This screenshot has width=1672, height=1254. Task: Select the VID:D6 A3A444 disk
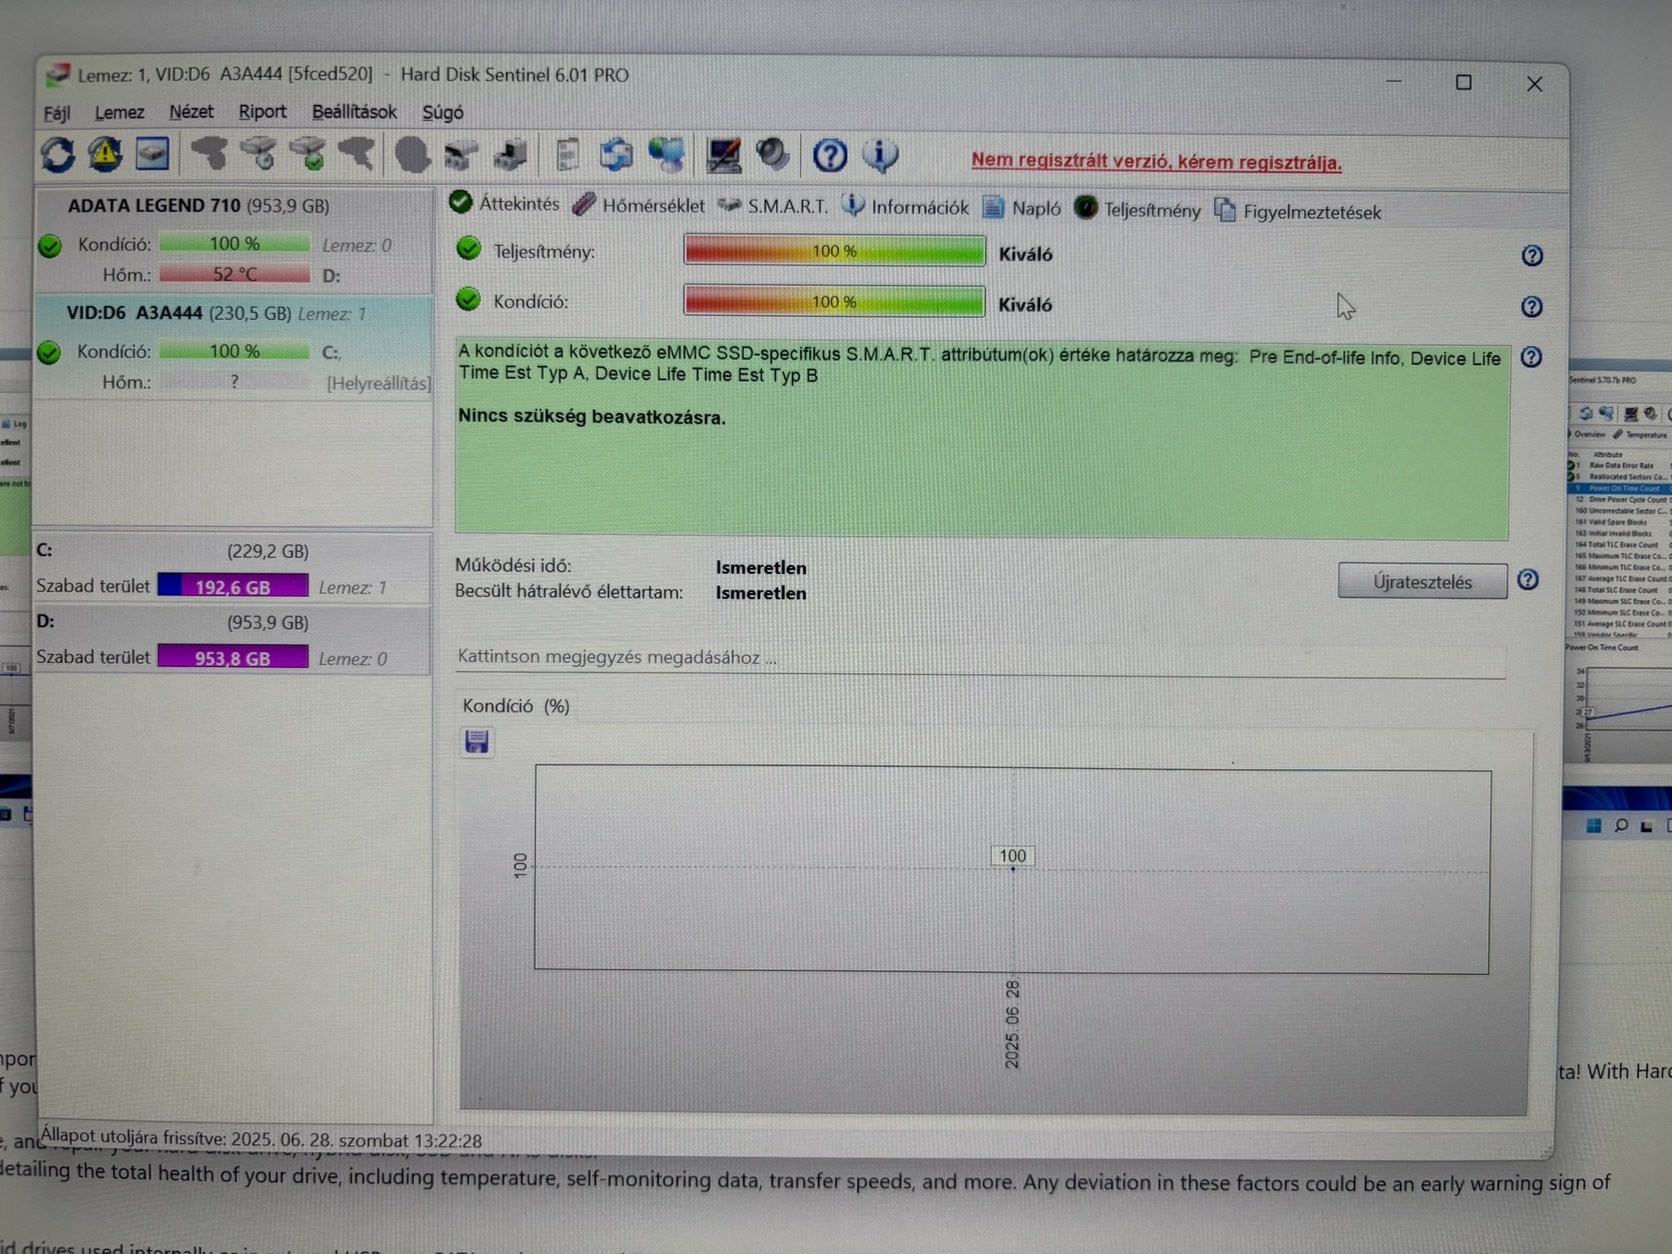234,347
